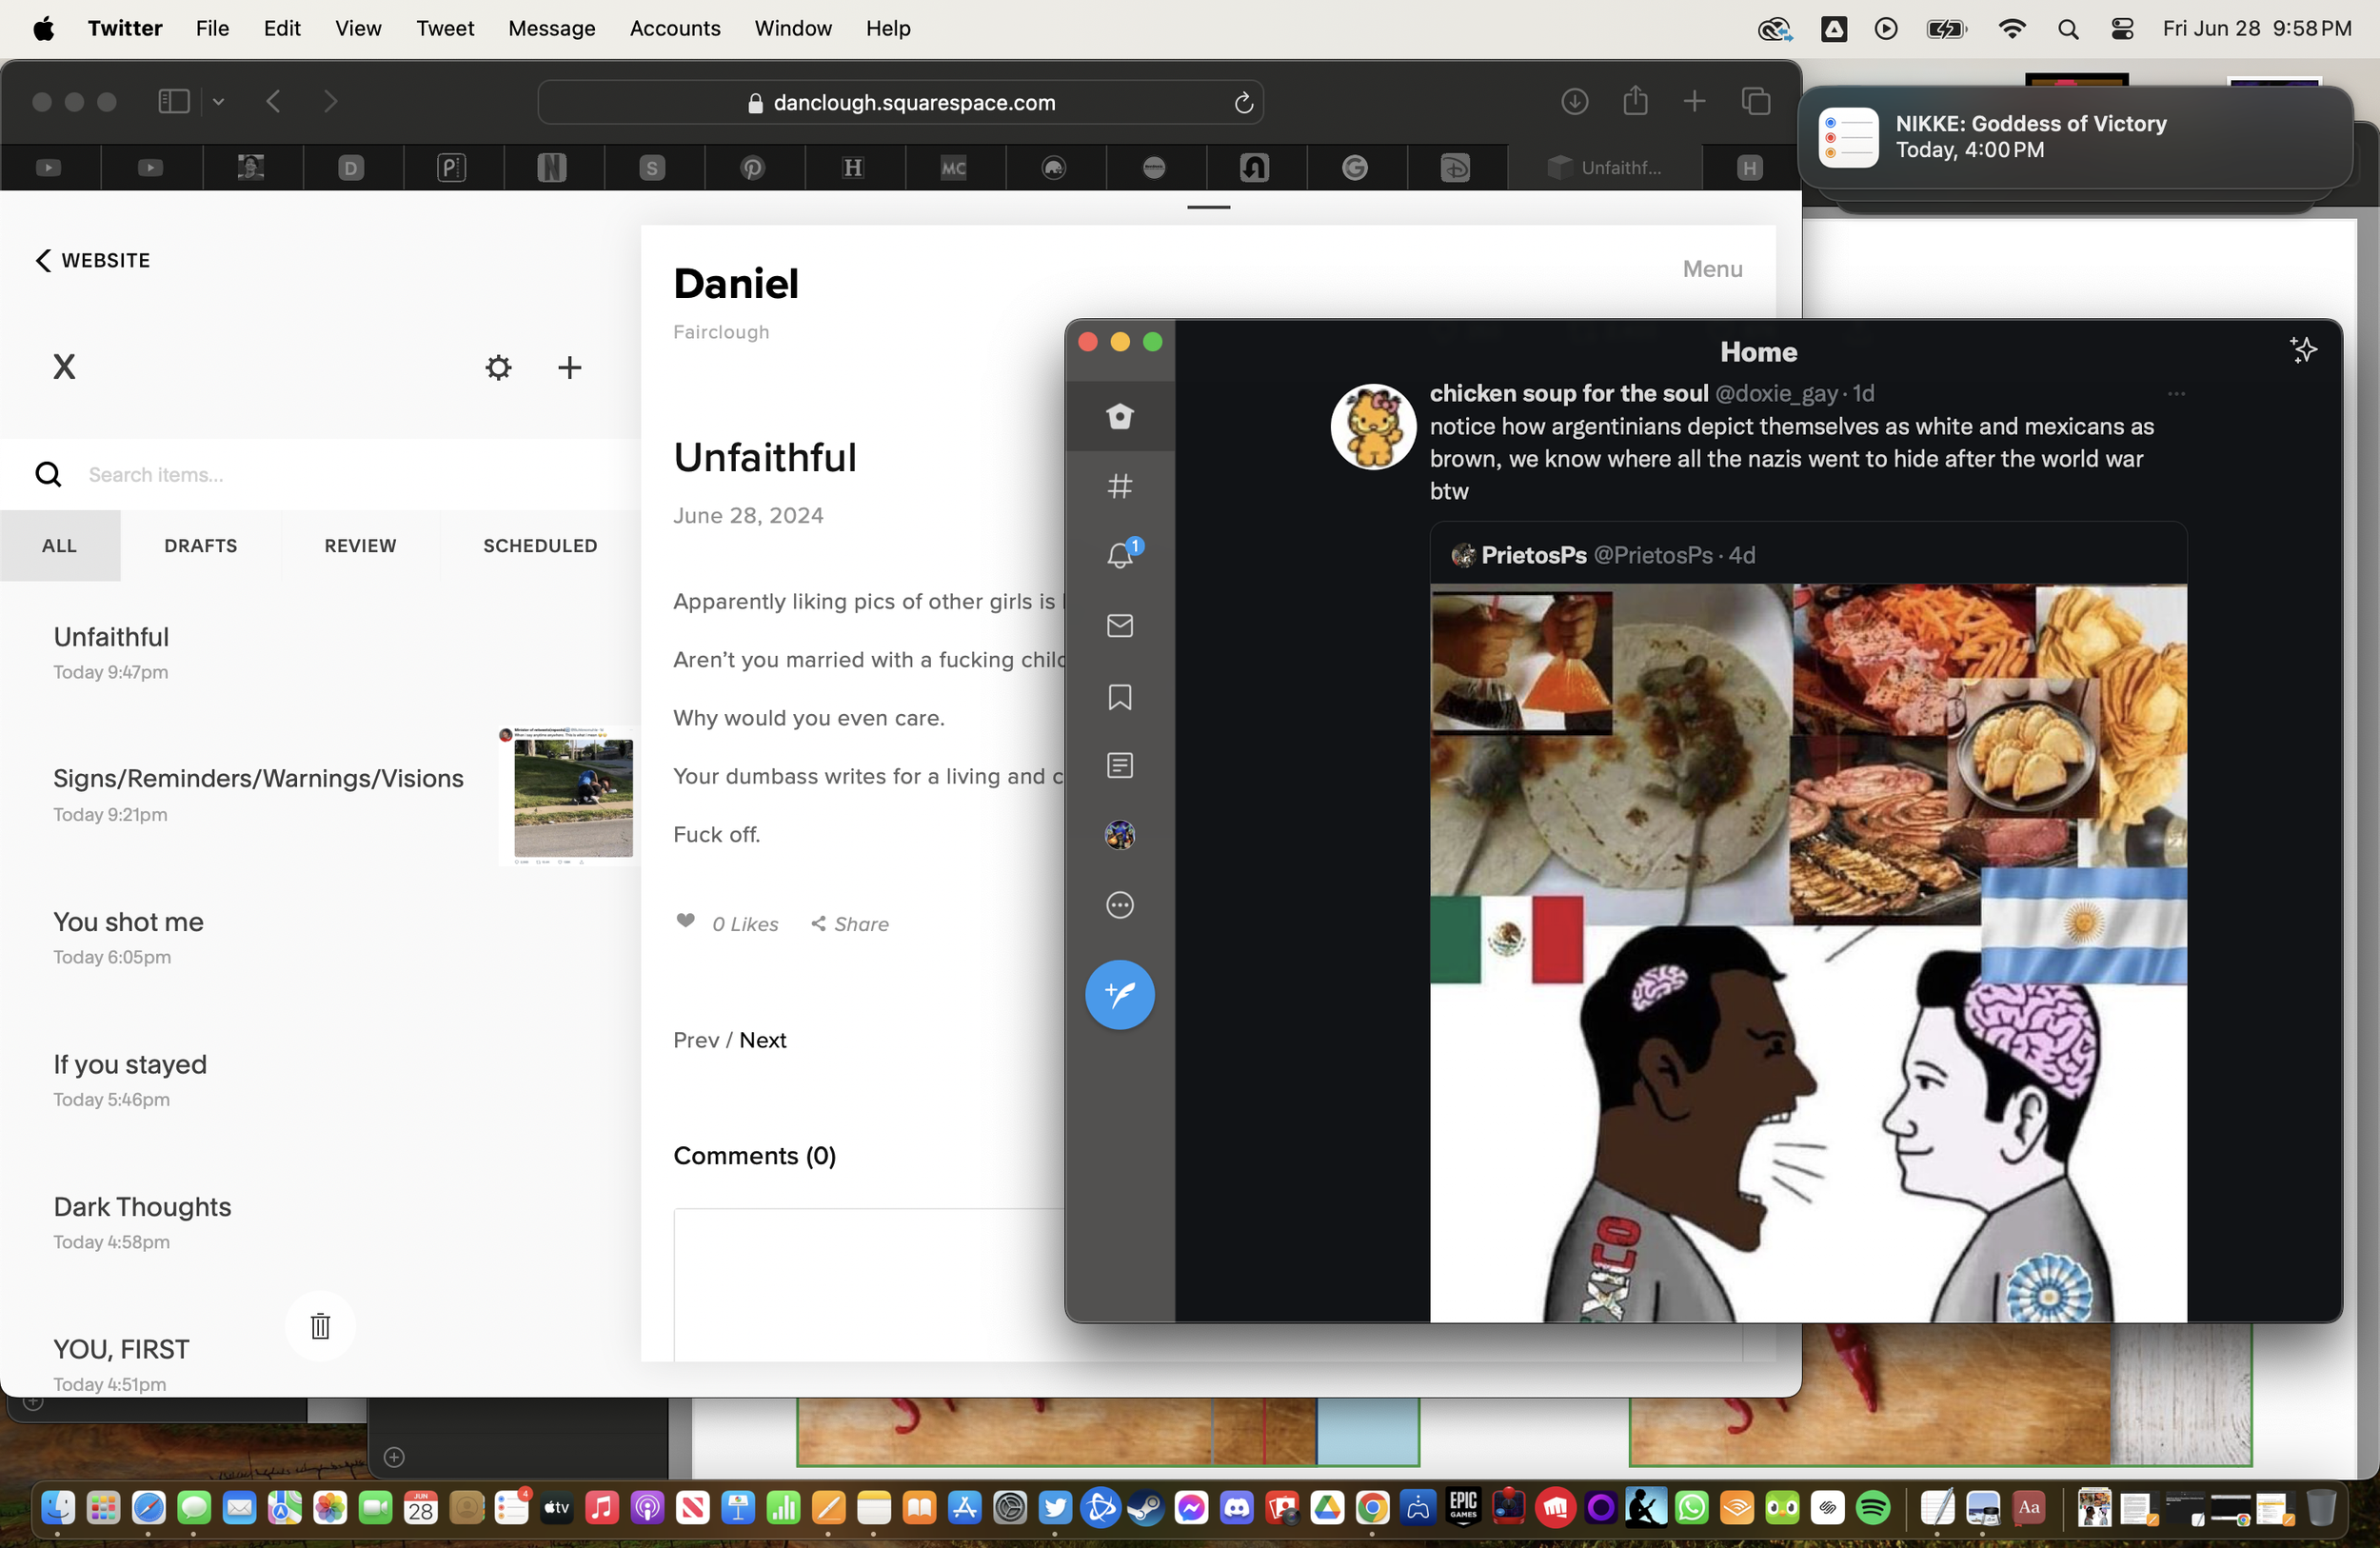This screenshot has height=1548, width=2380.
Task: Go back to WEBSITE panel chevron
Action: click(43, 260)
